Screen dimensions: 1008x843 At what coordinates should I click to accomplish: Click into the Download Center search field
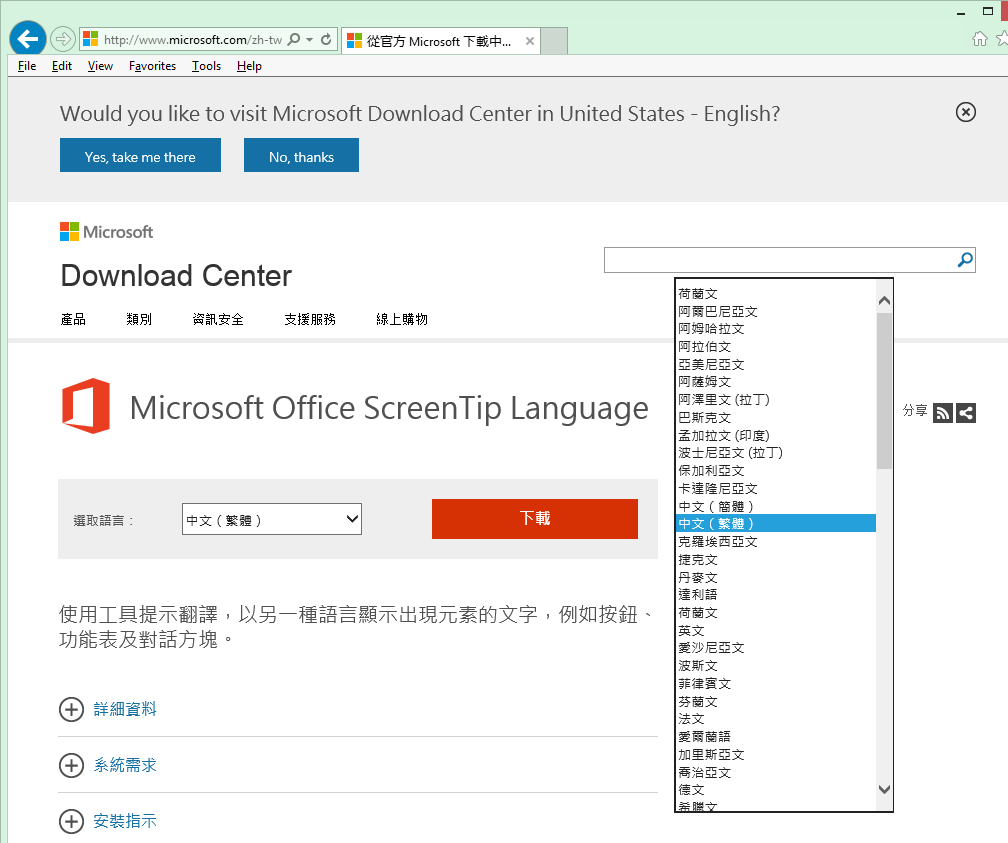point(779,260)
